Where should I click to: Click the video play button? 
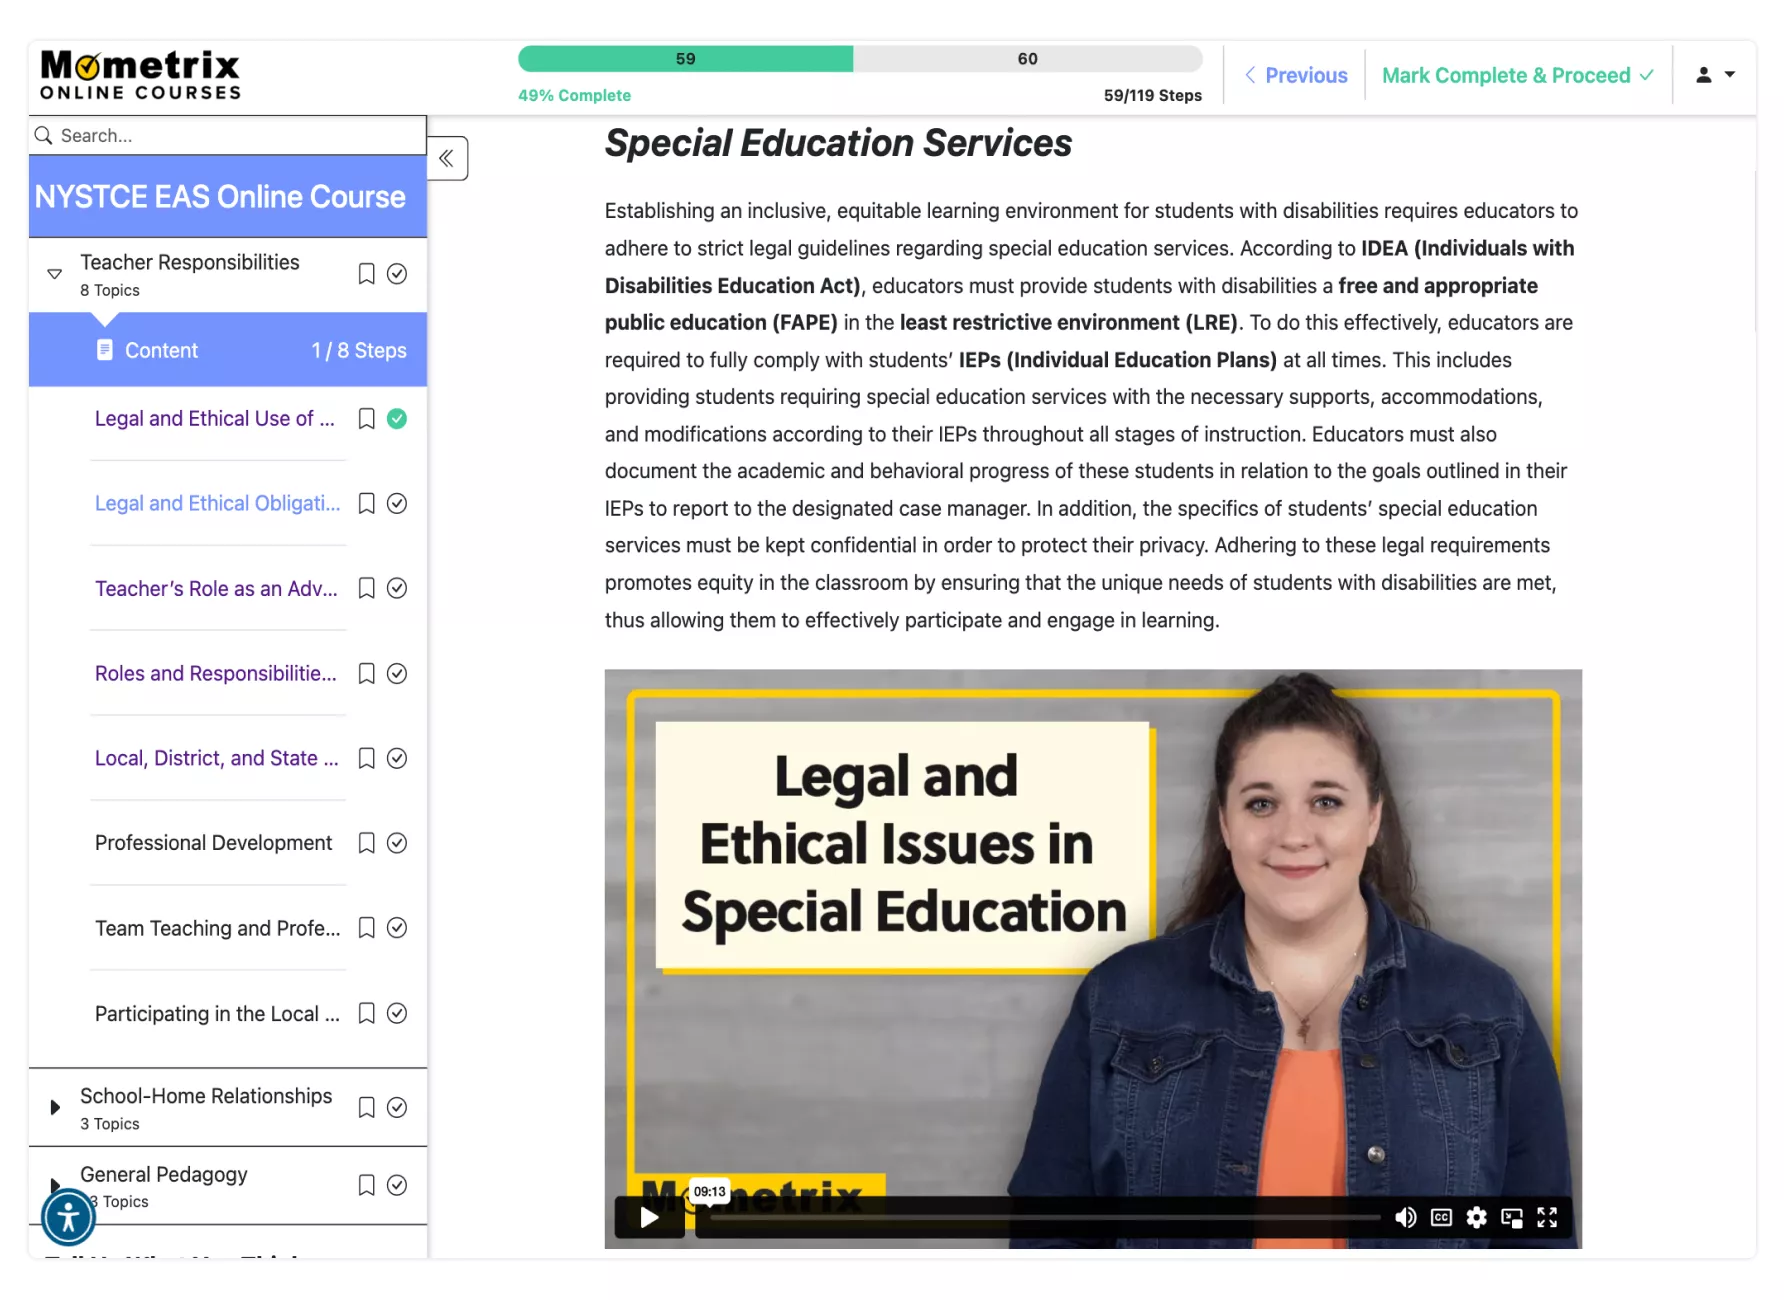(649, 1217)
